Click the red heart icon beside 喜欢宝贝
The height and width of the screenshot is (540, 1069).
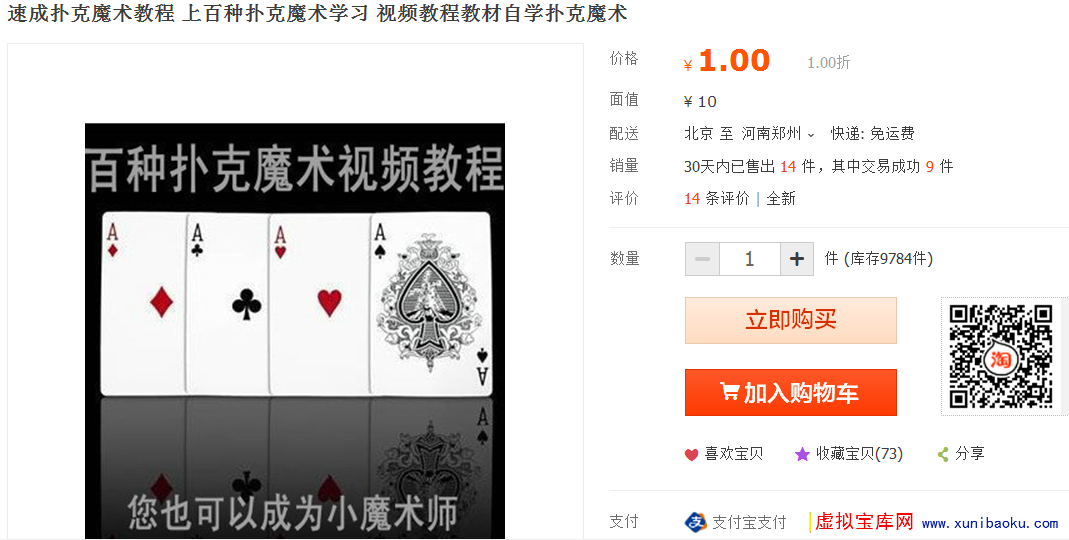coord(691,455)
